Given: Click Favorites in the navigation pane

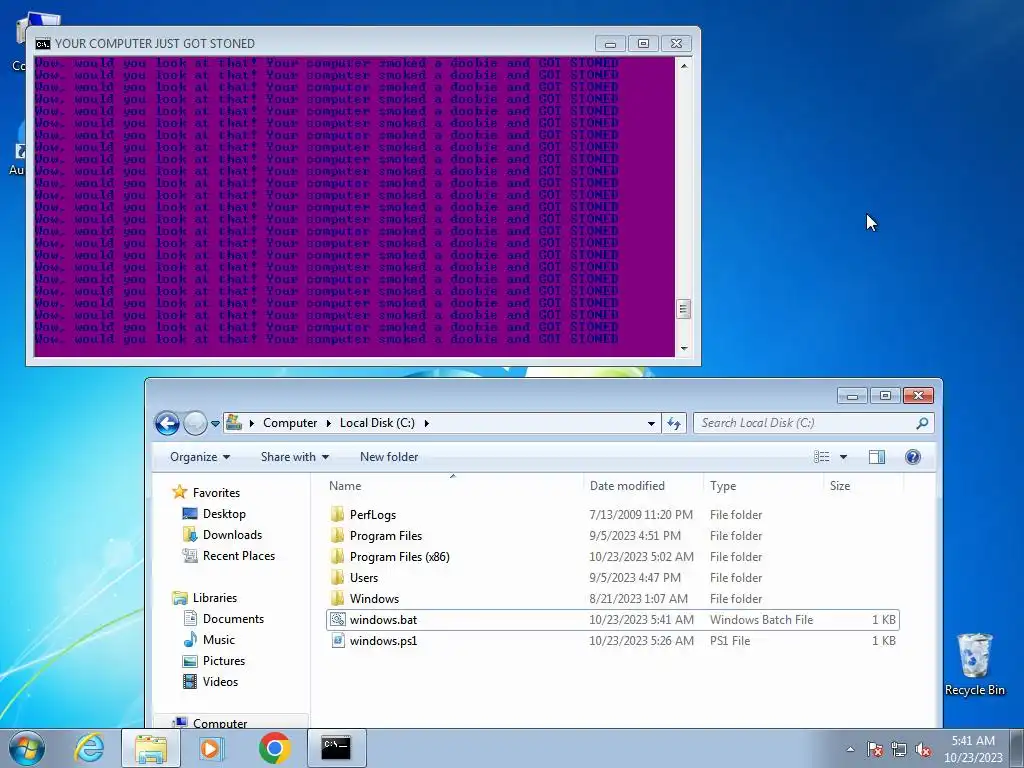Looking at the screenshot, I should point(216,492).
